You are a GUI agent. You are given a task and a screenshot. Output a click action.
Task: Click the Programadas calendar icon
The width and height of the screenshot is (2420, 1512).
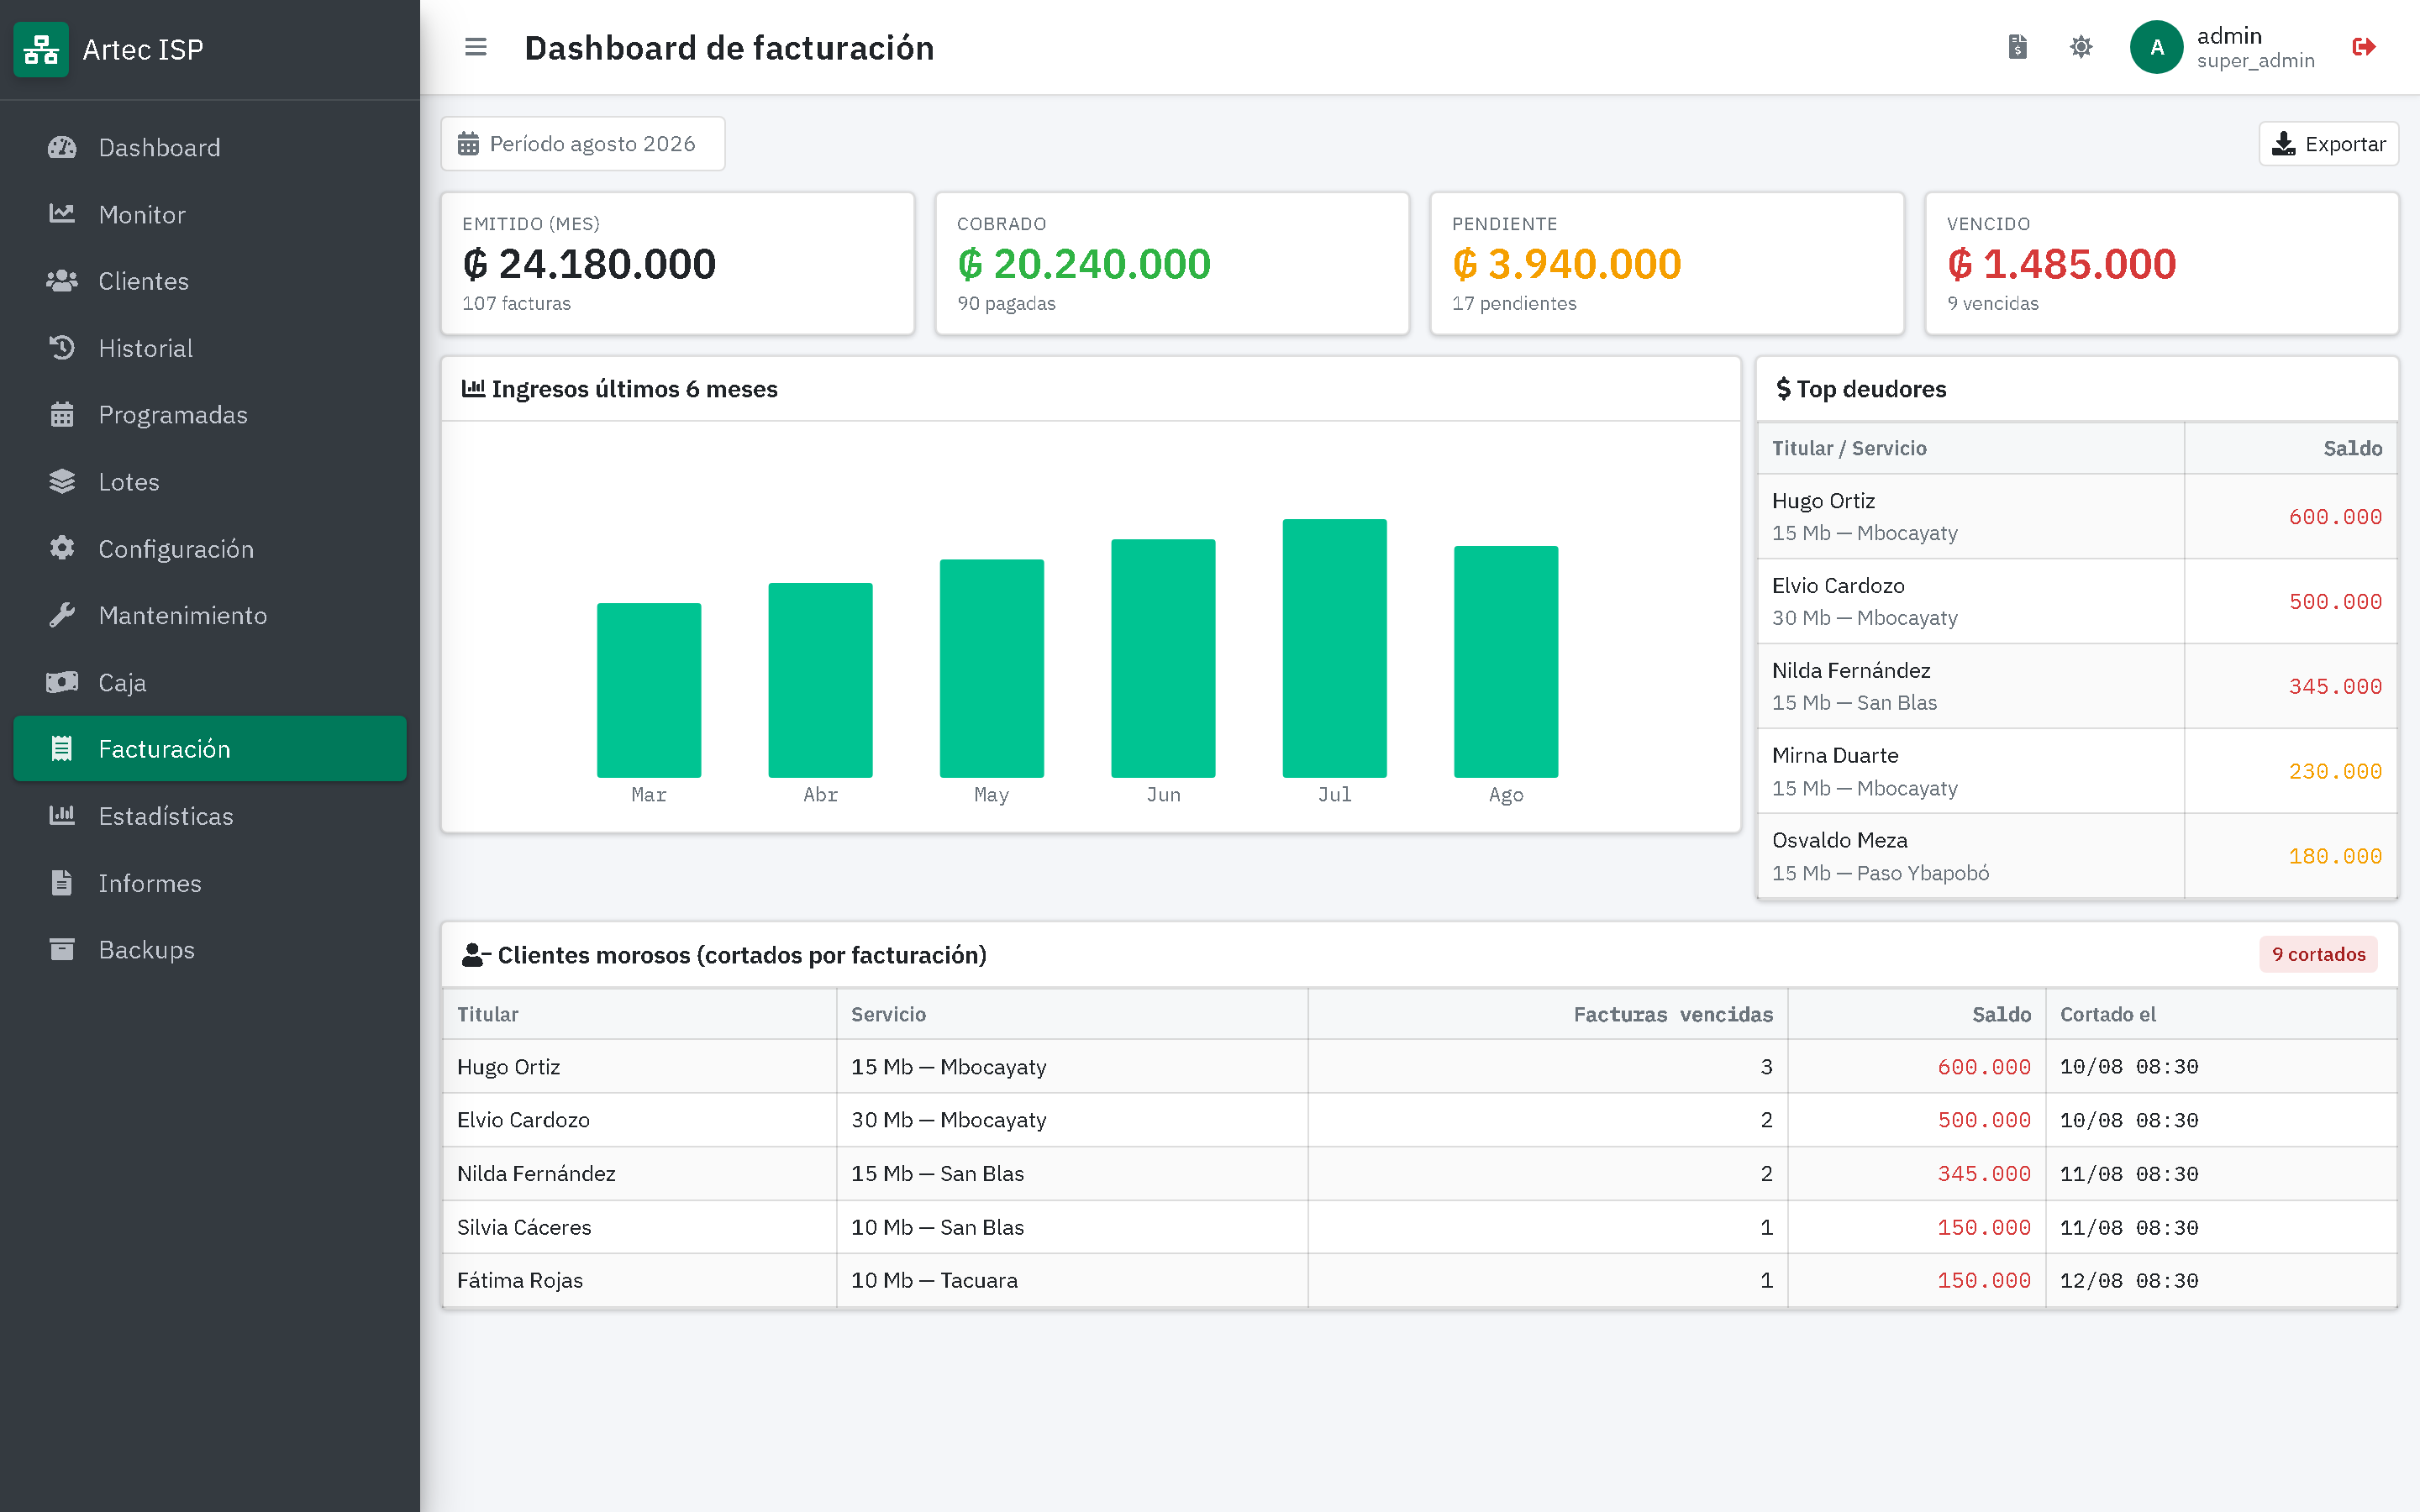[x=62, y=415]
